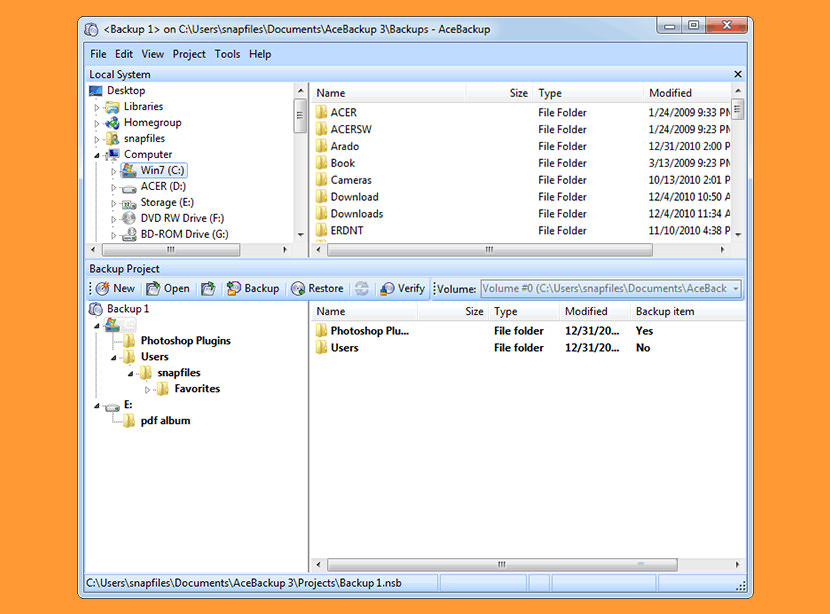Click the Restore toolbar icon

pyautogui.click(x=297, y=289)
